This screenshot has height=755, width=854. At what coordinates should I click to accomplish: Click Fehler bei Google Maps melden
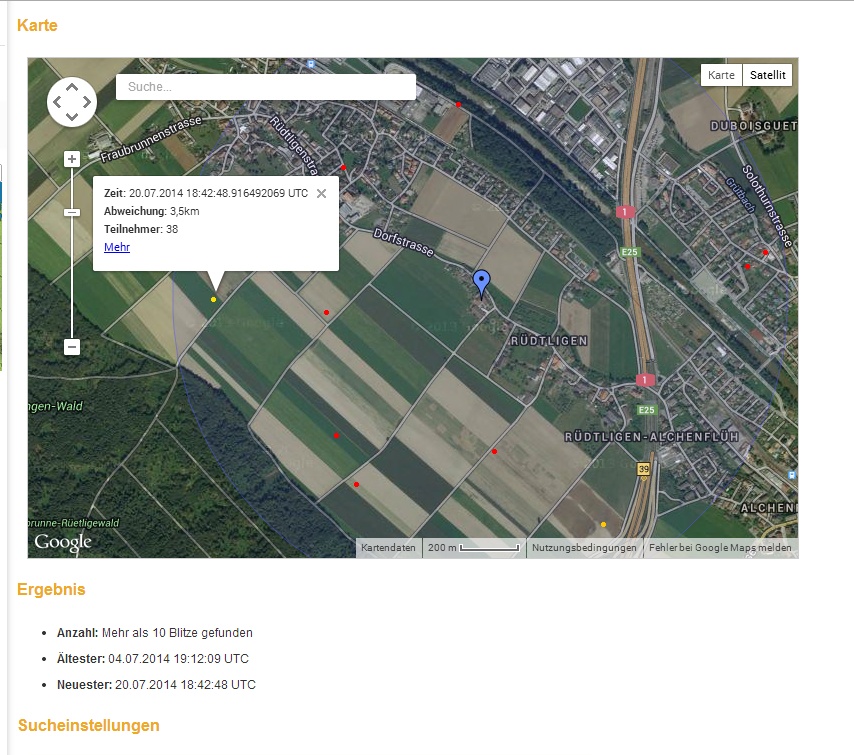720,548
